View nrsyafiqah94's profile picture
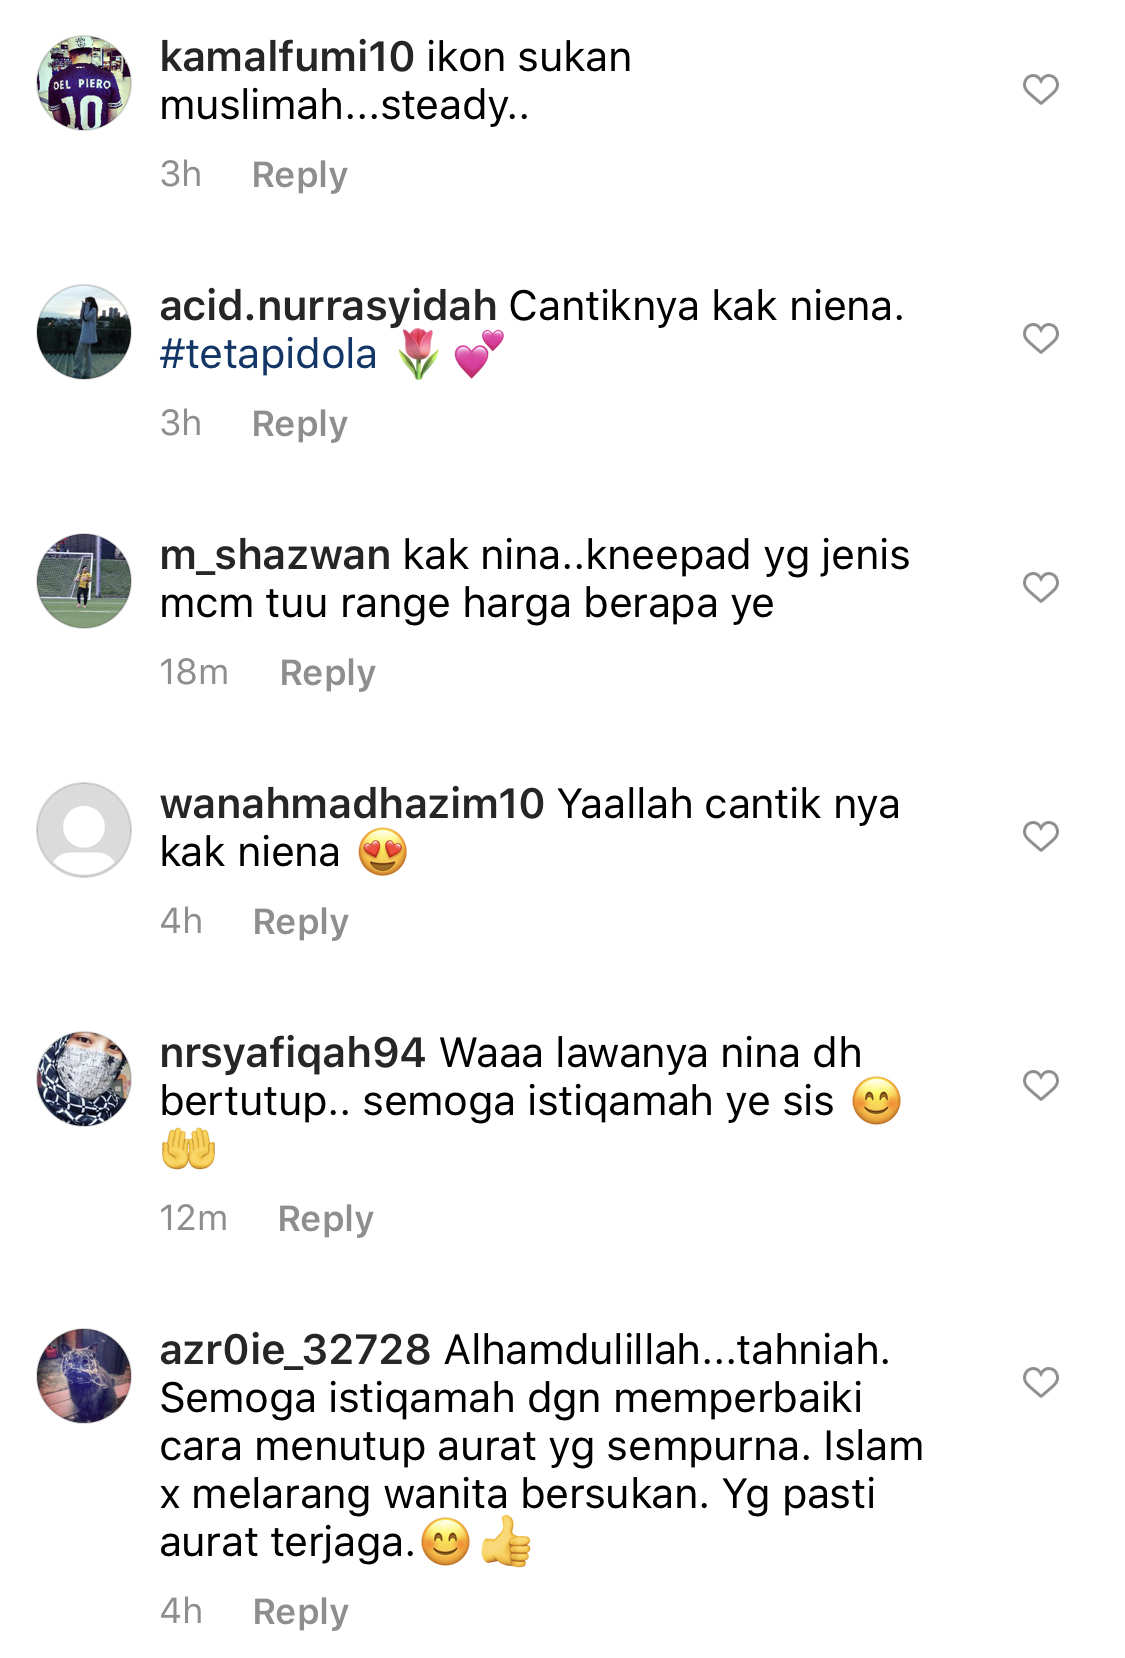The height and width of the screenshot is (1658, 1125). tap(84, 1079)
